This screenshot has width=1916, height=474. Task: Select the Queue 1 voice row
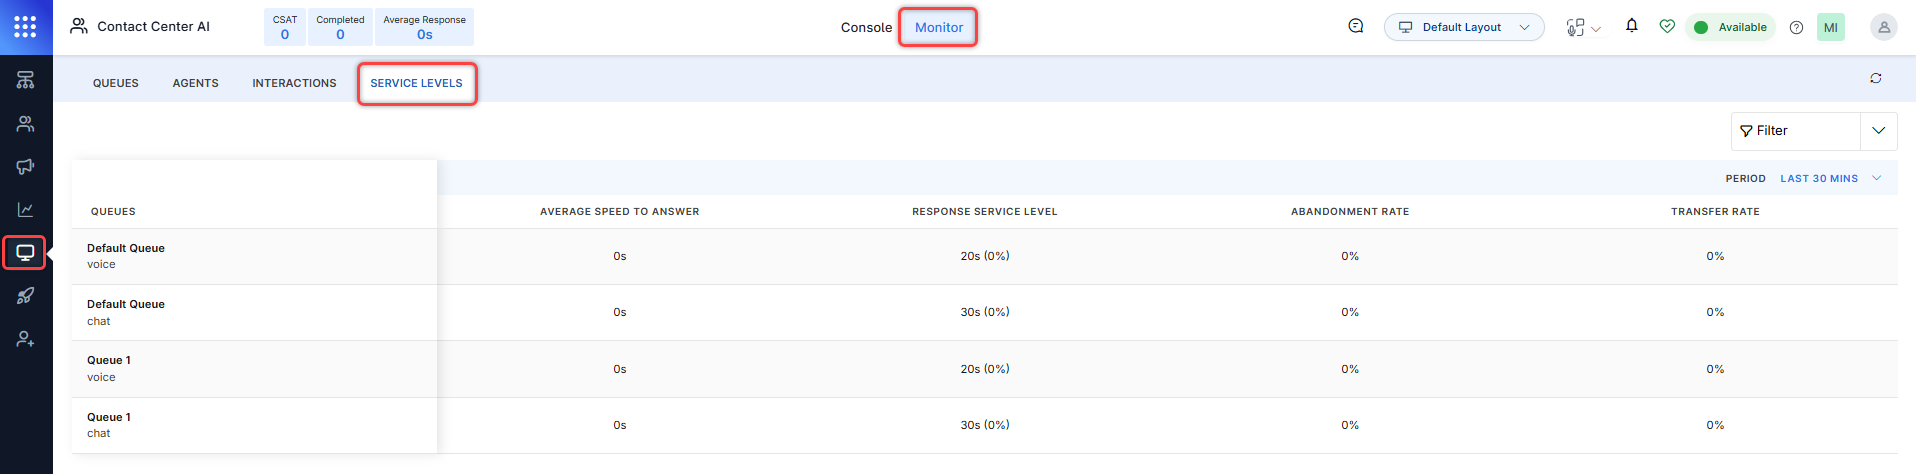254,369
